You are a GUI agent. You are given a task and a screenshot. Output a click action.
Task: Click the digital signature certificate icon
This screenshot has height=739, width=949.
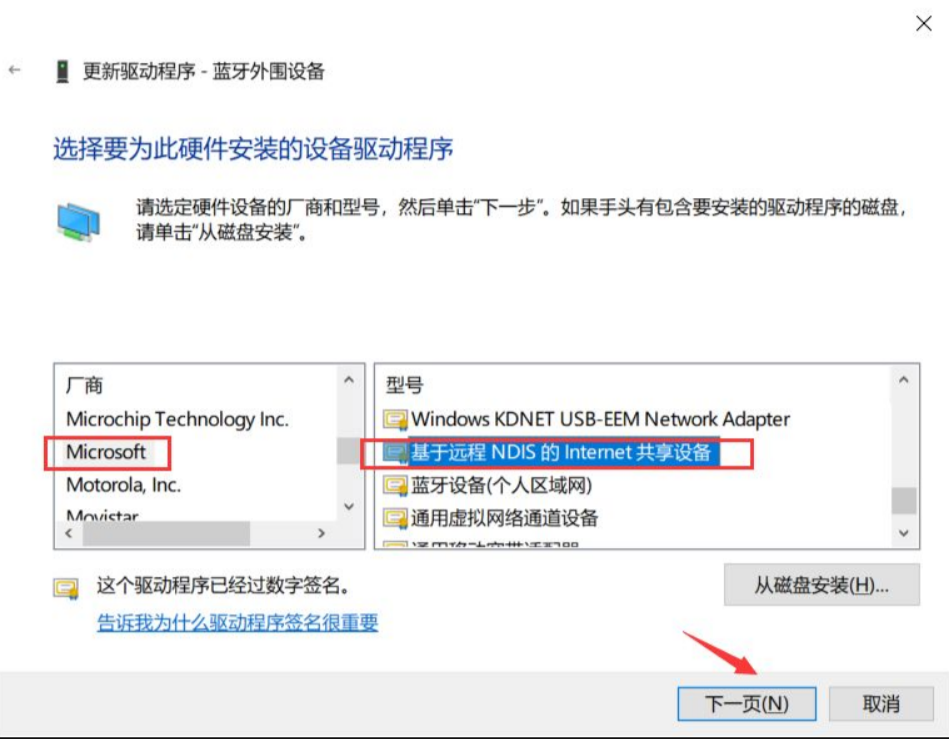click(66, 588)
